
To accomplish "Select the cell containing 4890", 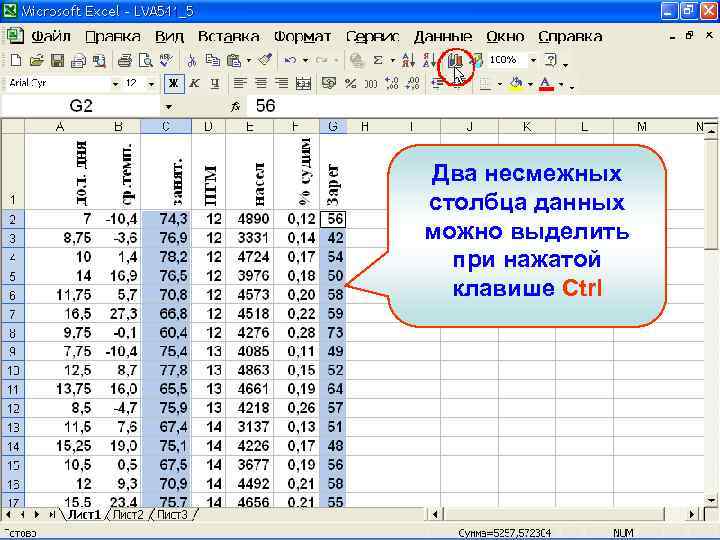I will point(249,219).
